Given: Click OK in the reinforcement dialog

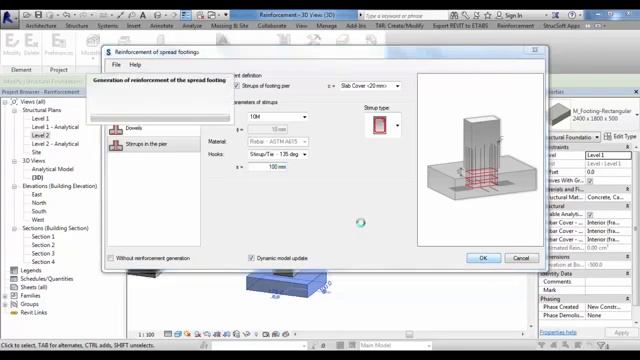Looking at the screenshot, I should (x=483, y=258).
